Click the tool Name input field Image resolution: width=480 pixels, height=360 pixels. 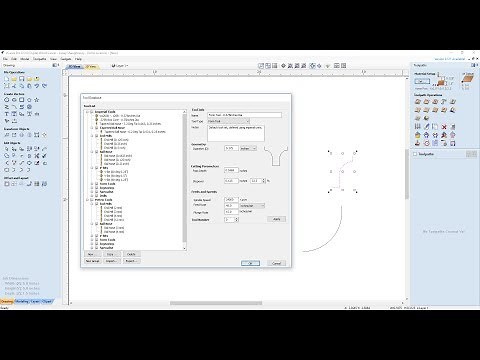pos(244,115)
